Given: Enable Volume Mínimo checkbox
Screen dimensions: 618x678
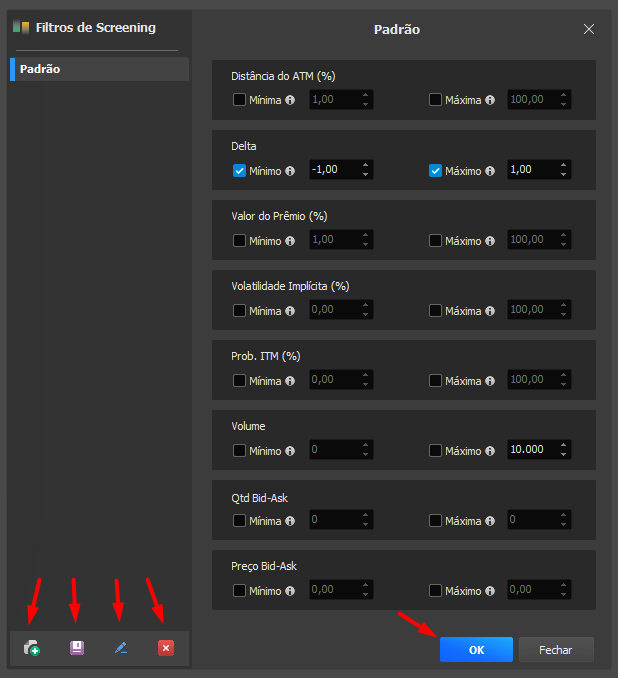Looking at the screenshot, I should coord(239,451).
